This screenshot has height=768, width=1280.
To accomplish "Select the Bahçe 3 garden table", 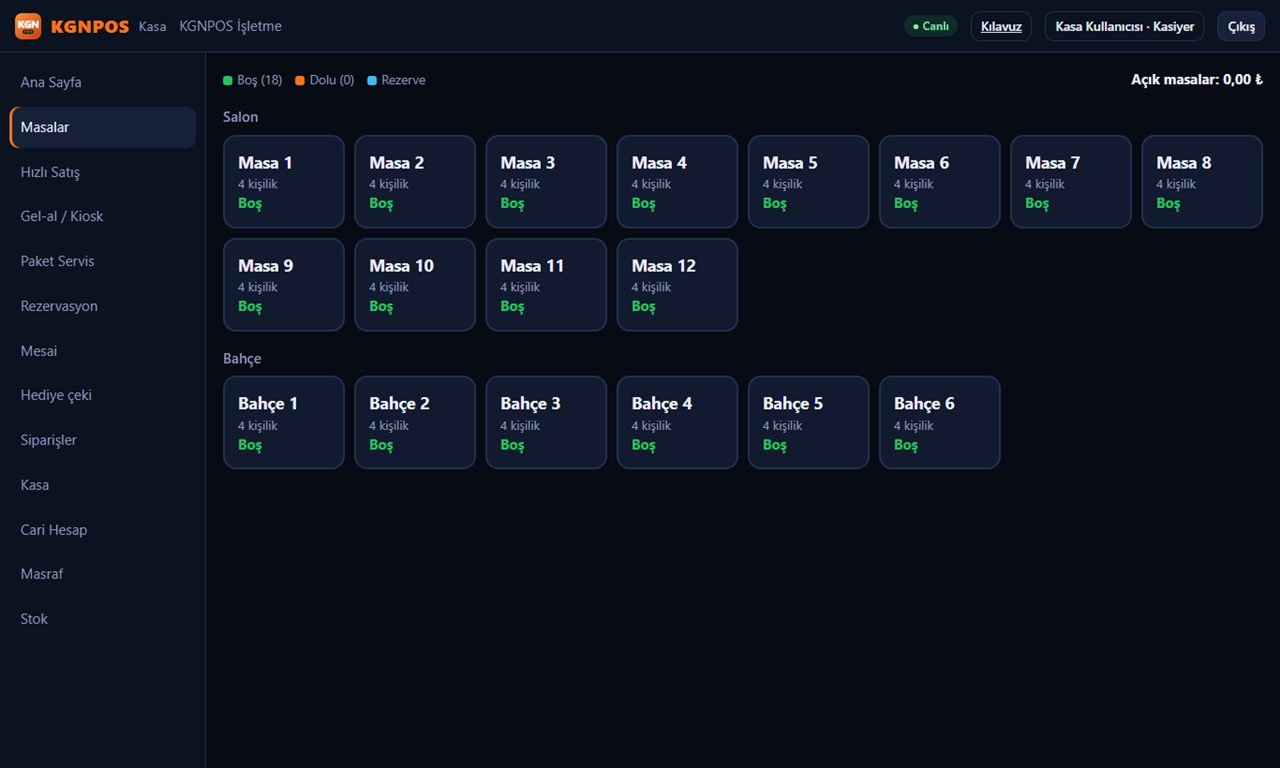I will [546, 423].
